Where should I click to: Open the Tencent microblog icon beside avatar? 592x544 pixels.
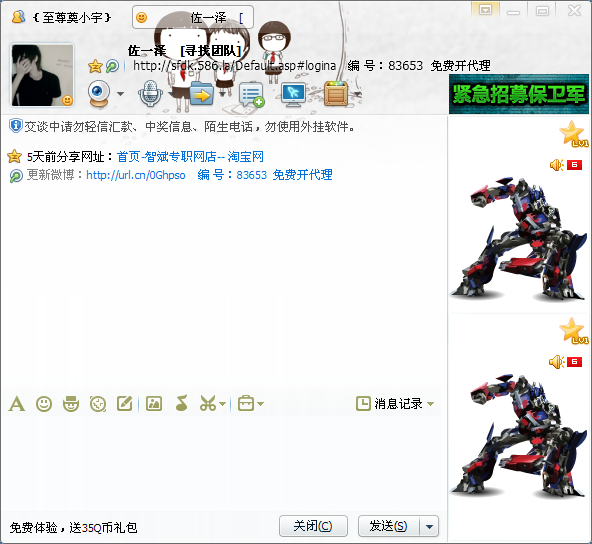click(x=112, y=66)
